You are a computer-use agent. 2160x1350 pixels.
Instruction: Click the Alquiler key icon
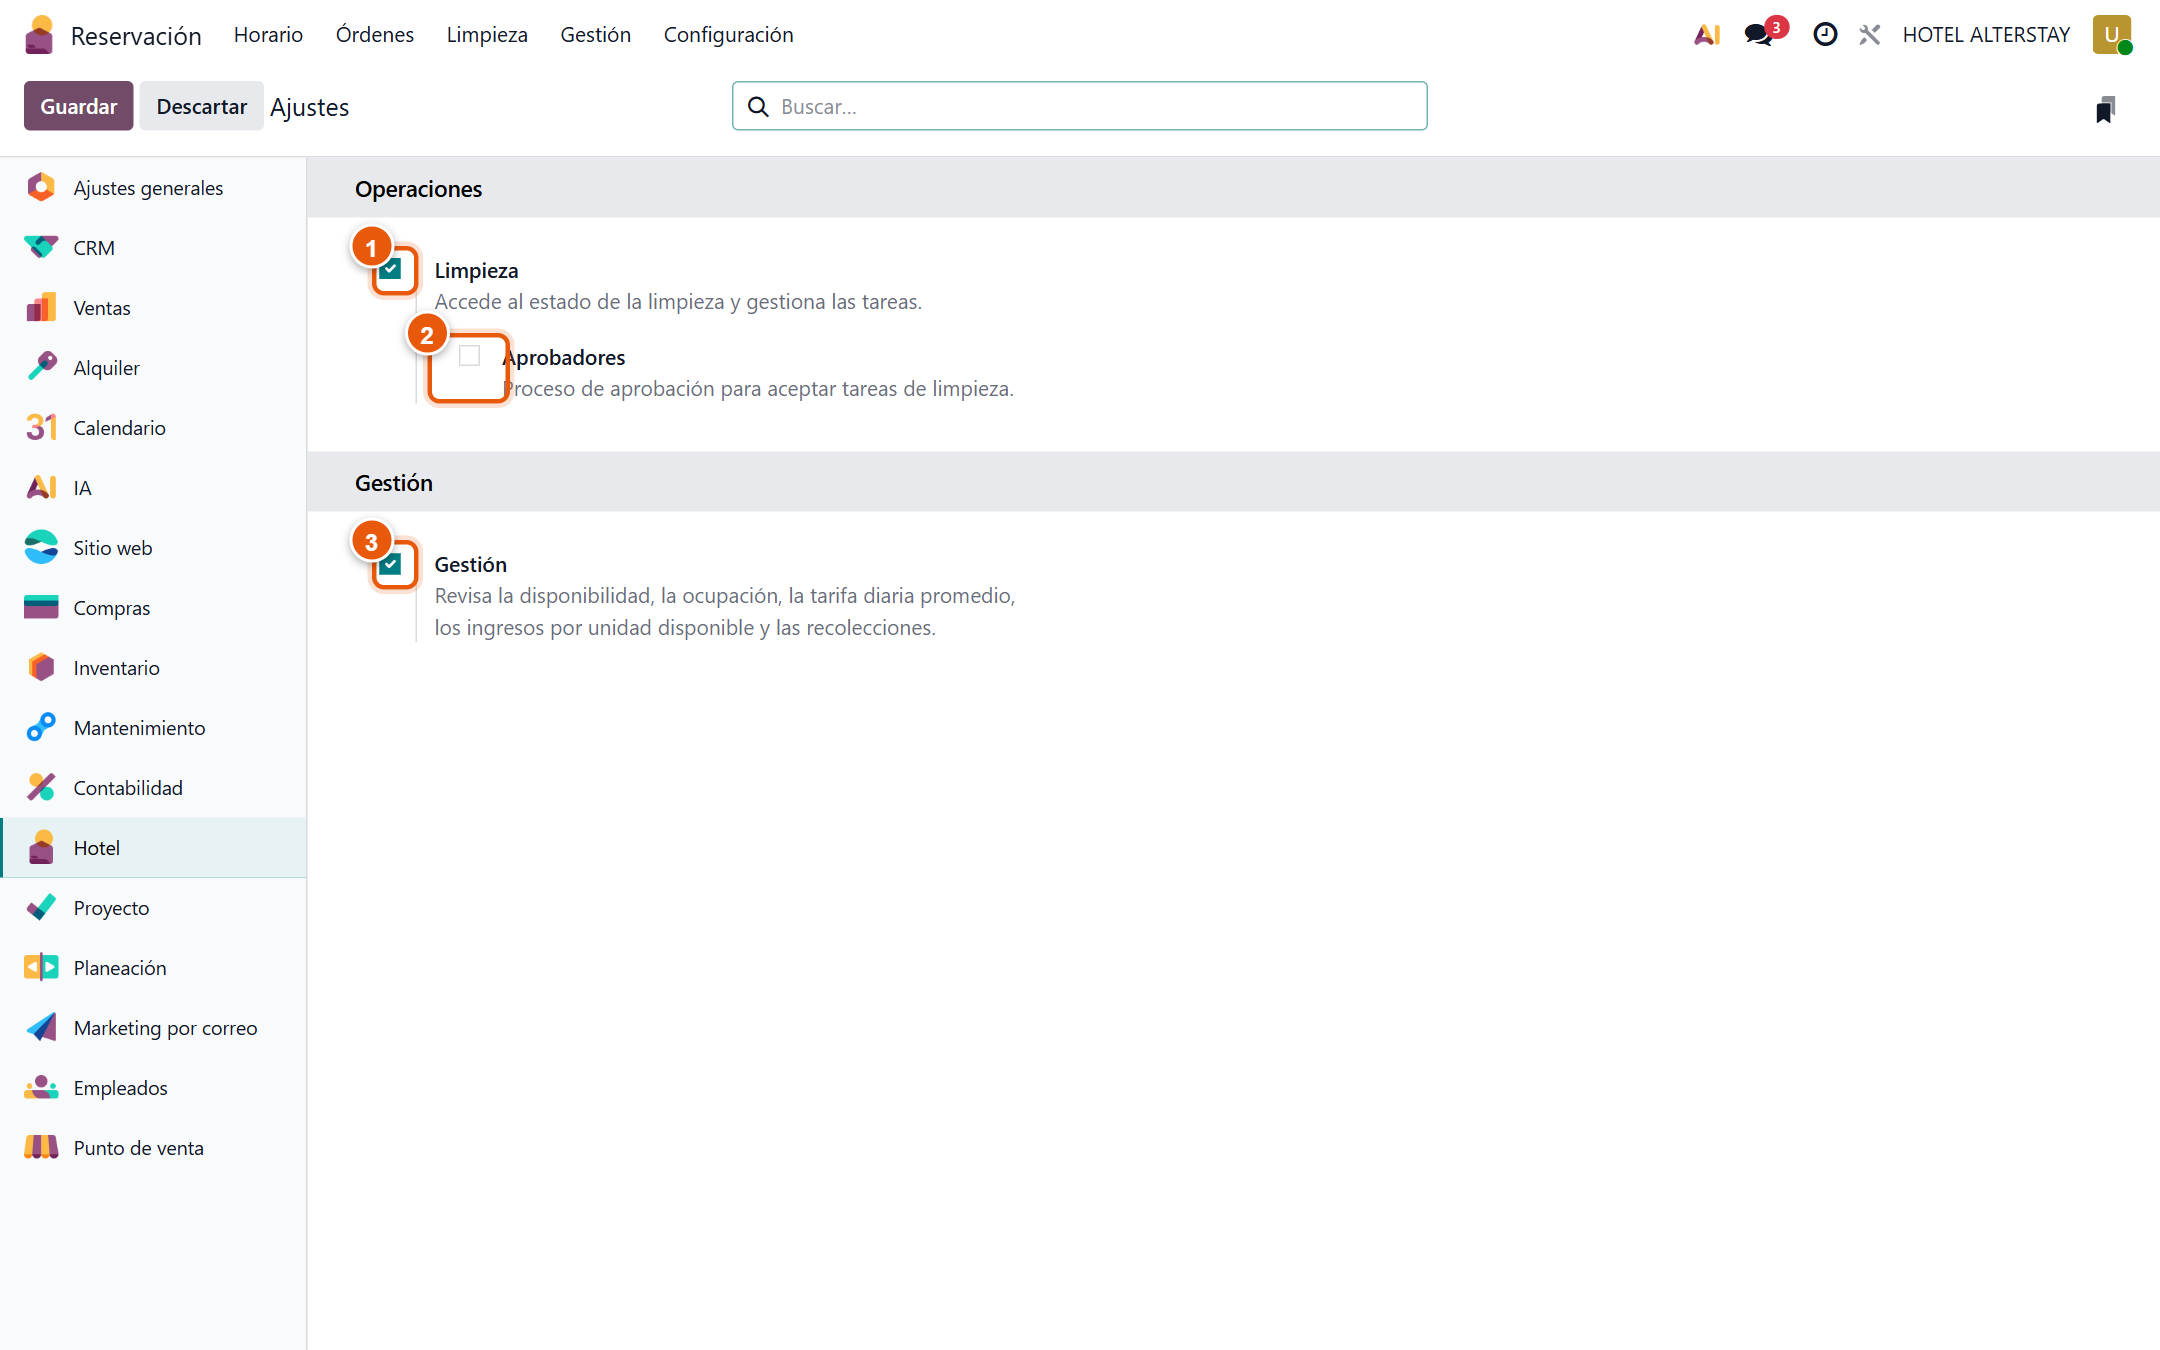(x=41, y=367)
